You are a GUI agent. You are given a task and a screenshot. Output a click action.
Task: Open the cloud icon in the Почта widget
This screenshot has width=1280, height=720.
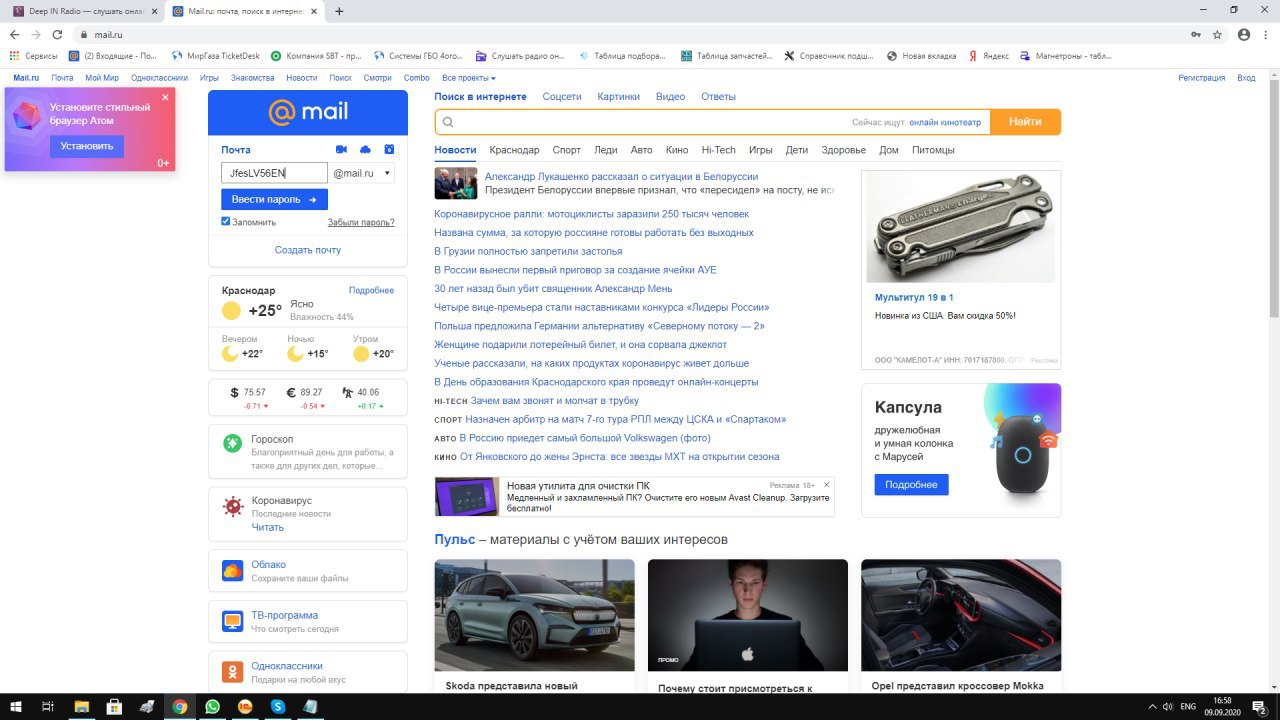(365, 149)
